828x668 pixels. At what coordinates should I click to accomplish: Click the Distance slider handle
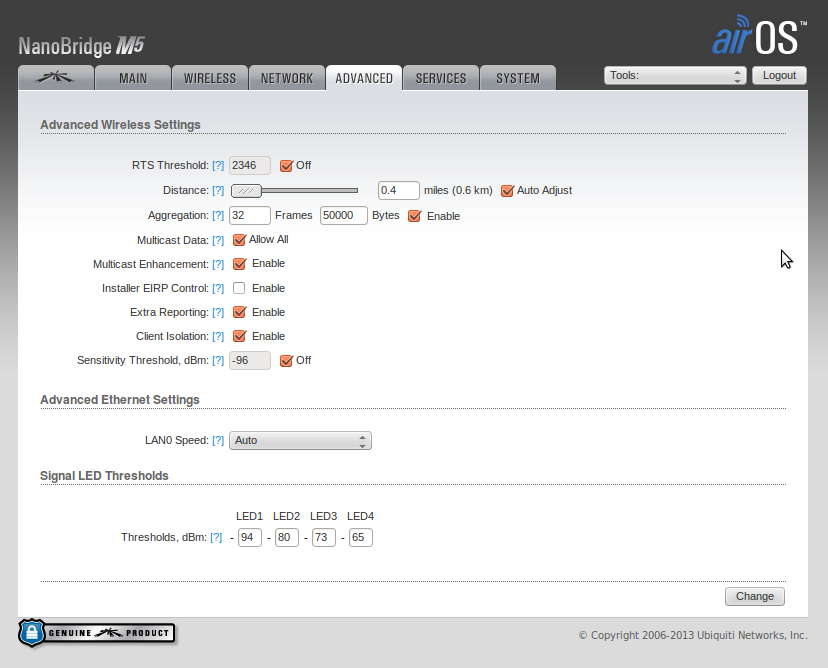click(x=247, y=190)
